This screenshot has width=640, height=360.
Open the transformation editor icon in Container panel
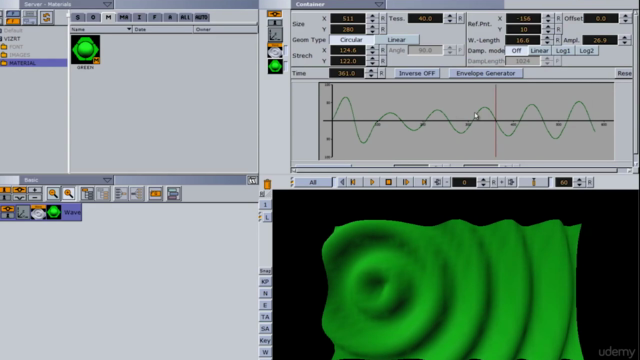click(275, 34)
